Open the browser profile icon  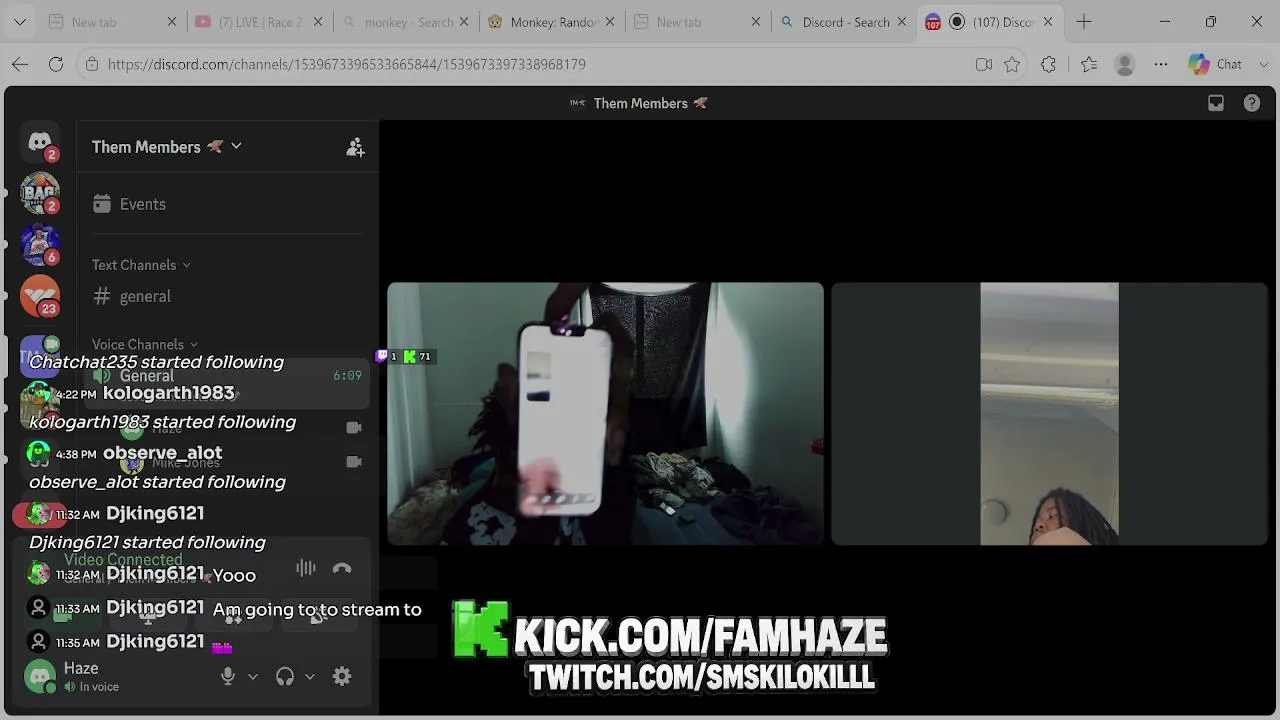pyautogui.click(x=1125, y=64)
